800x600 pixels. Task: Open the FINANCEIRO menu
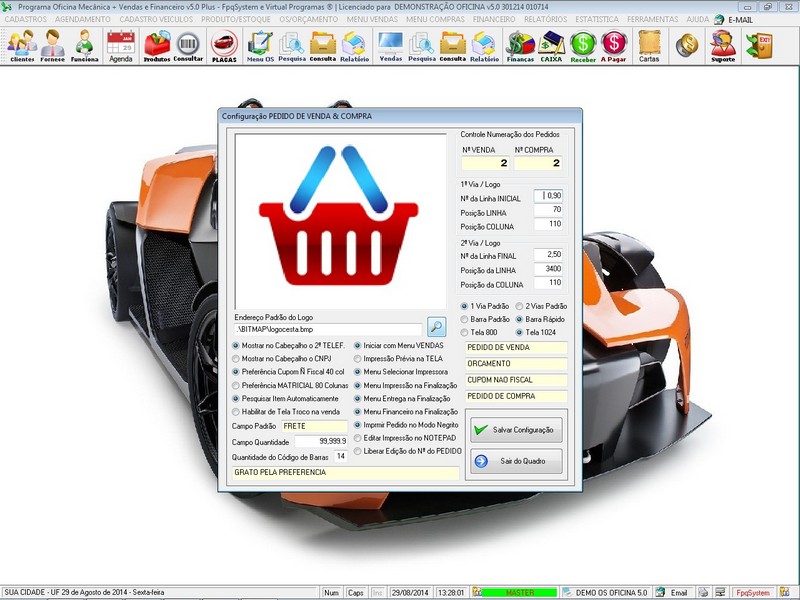pos(494,19)
